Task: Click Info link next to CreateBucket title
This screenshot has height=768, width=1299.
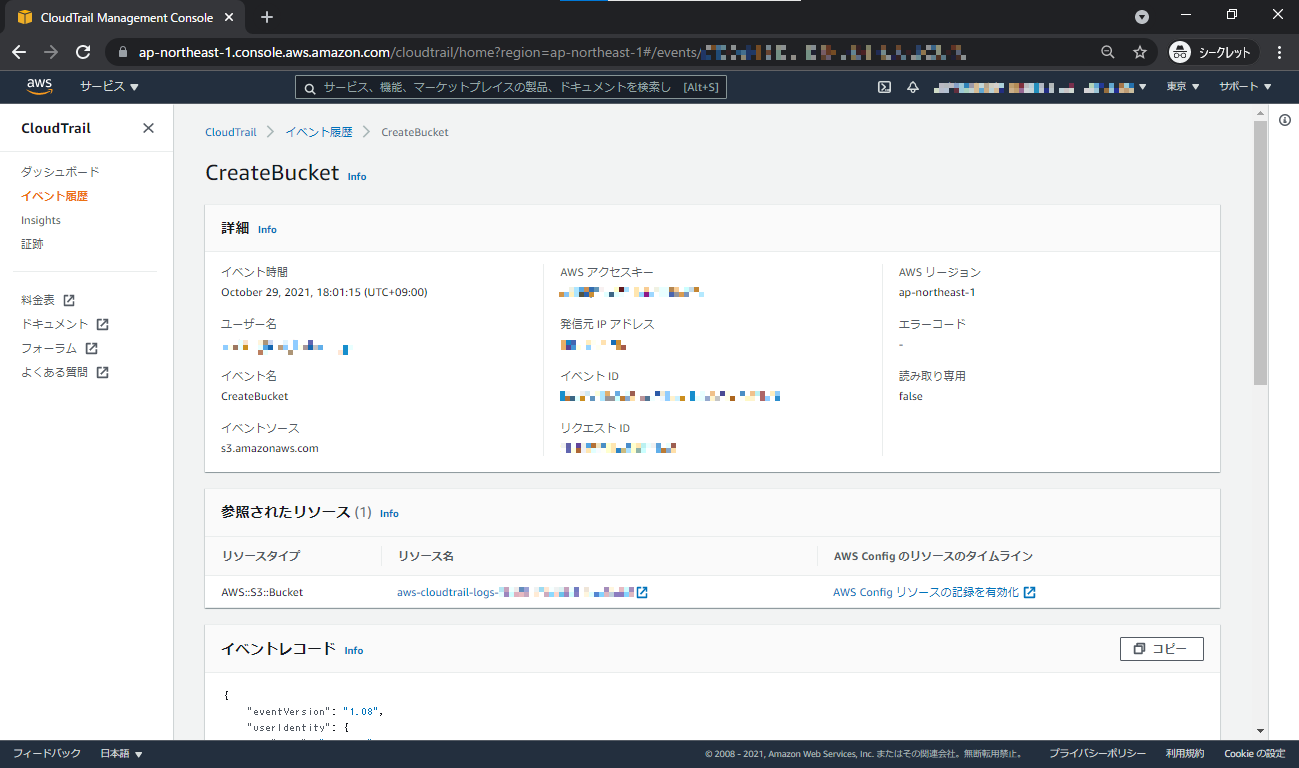Action: pyautogui.click(x=357, y=176)
